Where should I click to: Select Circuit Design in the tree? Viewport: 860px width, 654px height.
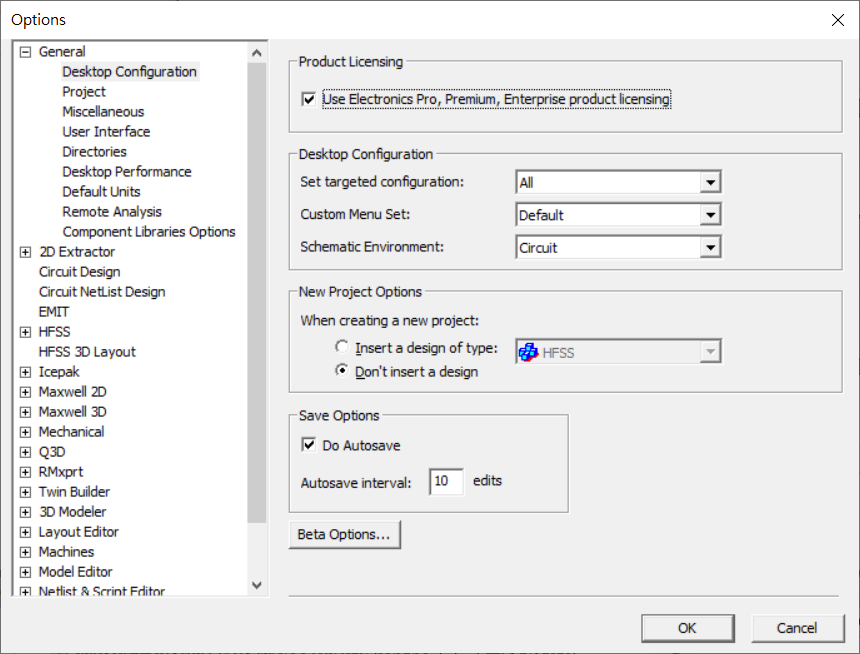click(80, 272)
